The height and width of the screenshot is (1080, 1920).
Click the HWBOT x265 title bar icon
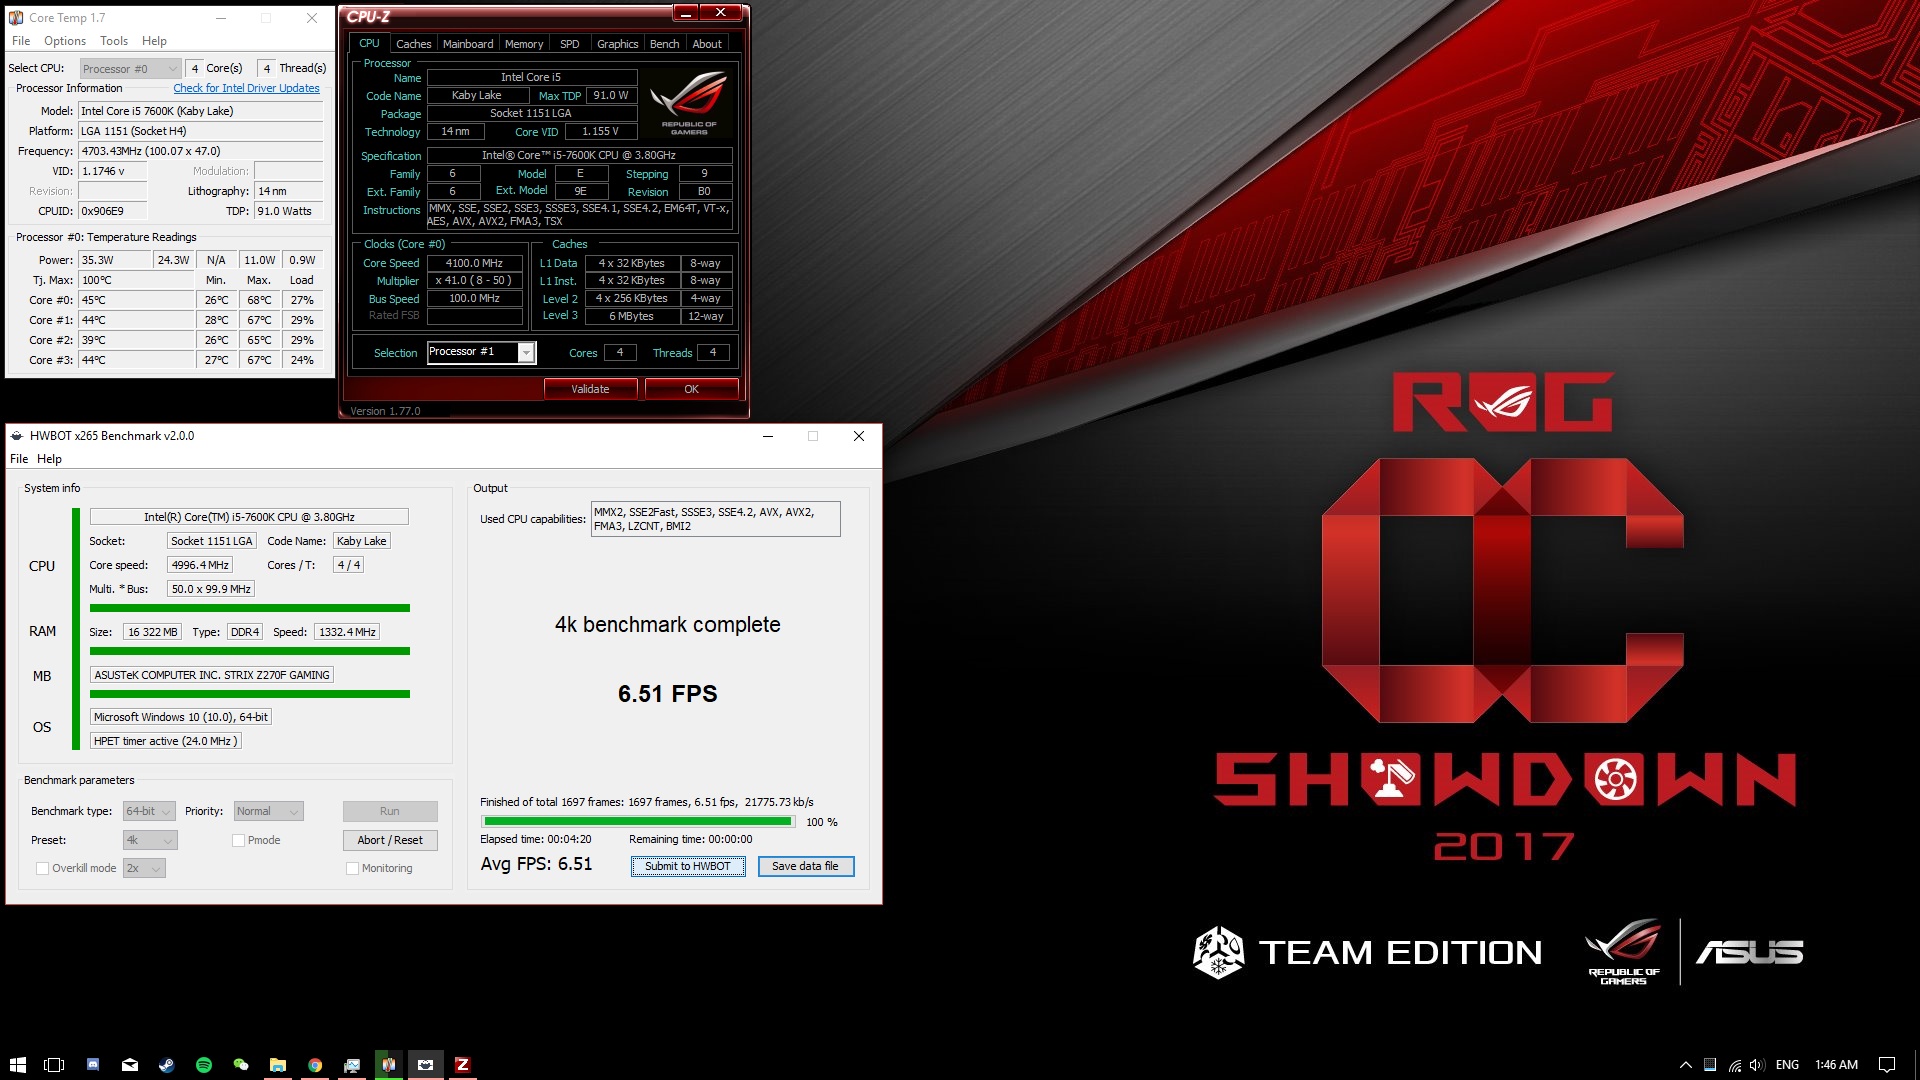pyautogui.click(x=17, y=436)
